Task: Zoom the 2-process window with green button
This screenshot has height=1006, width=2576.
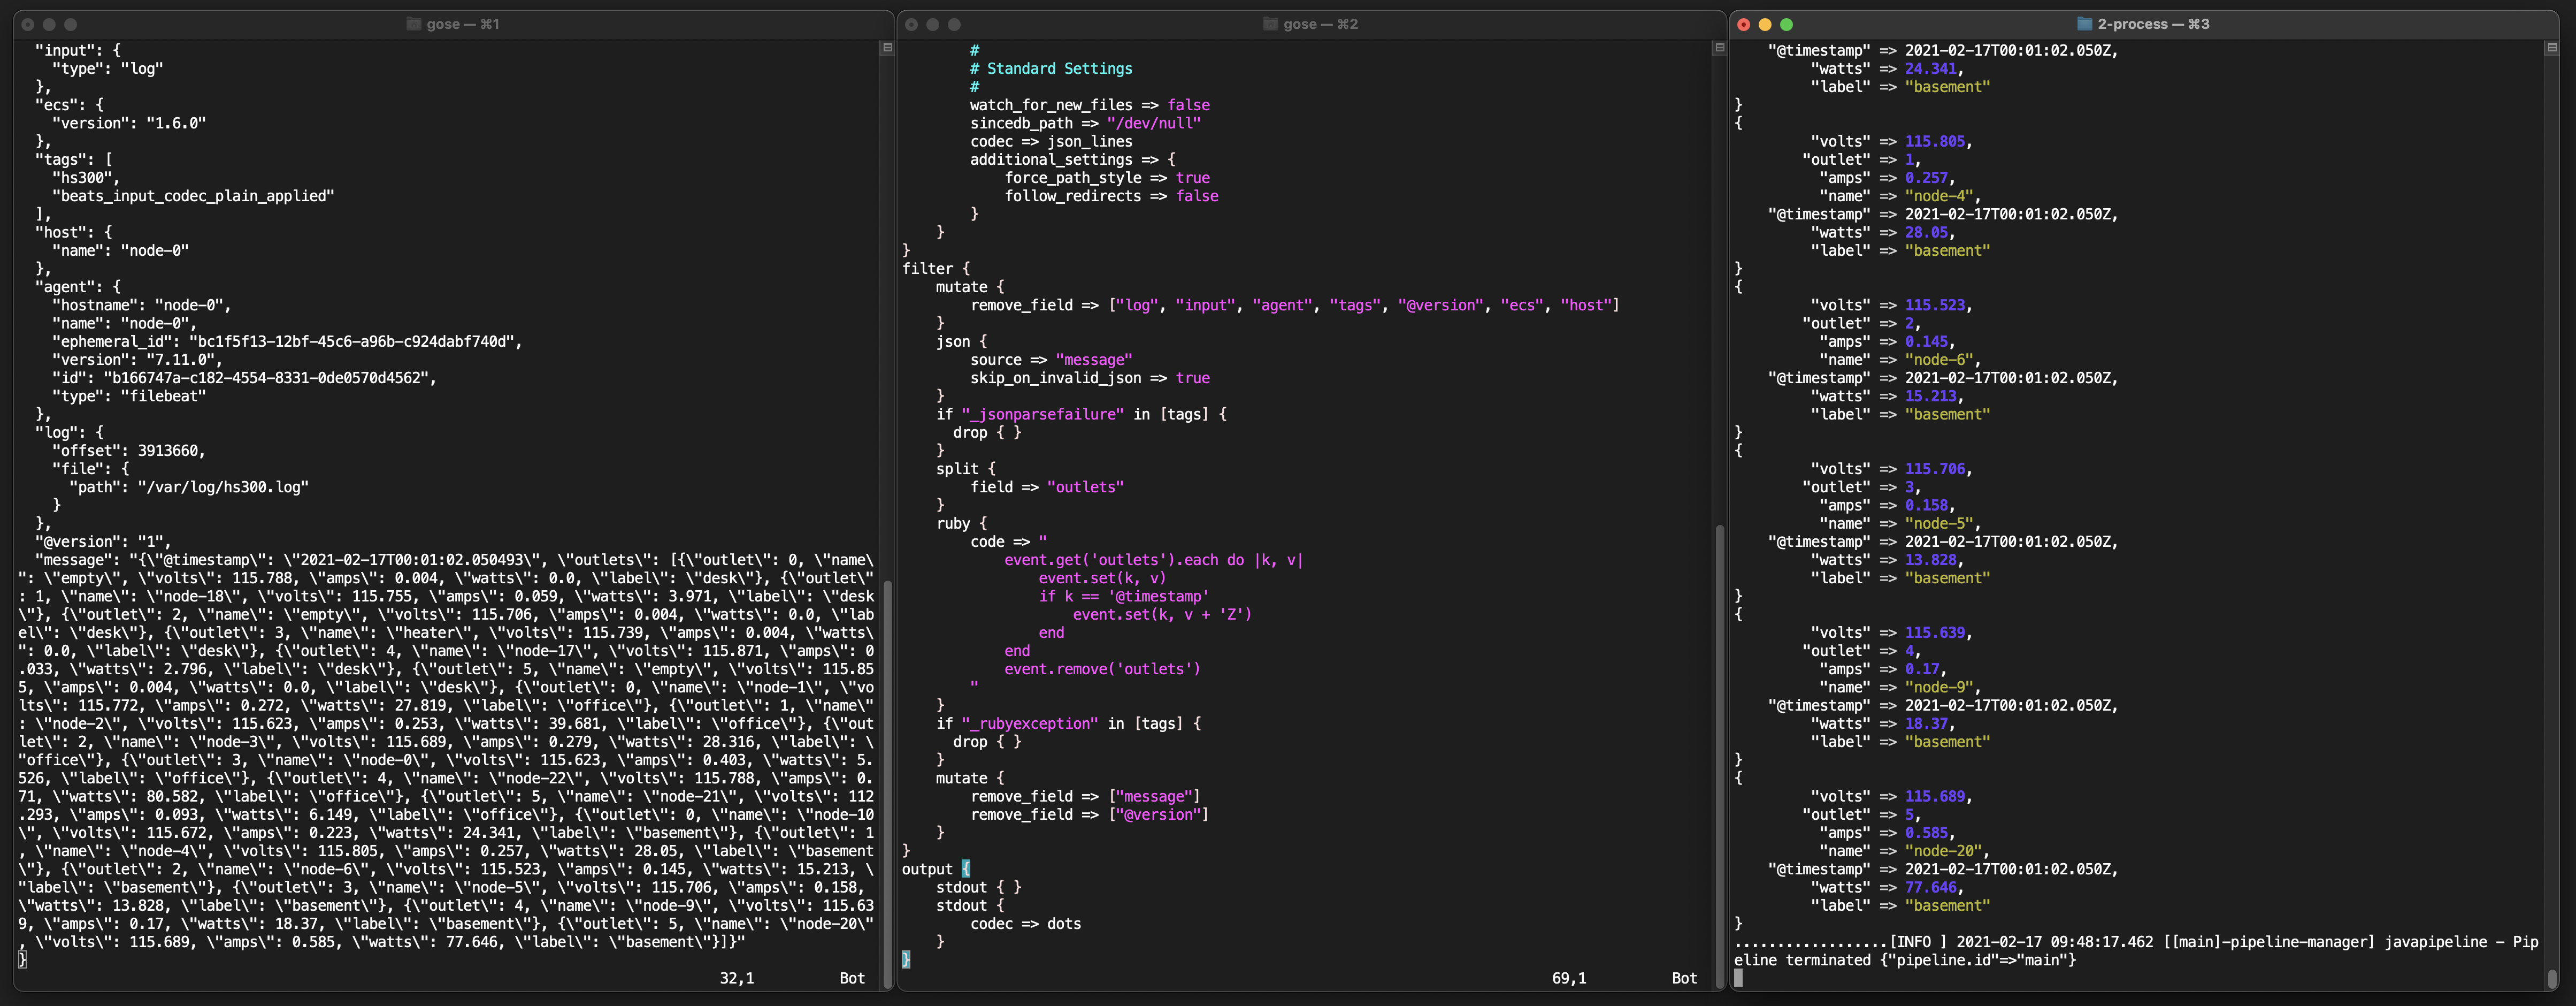Action: 1786,24
